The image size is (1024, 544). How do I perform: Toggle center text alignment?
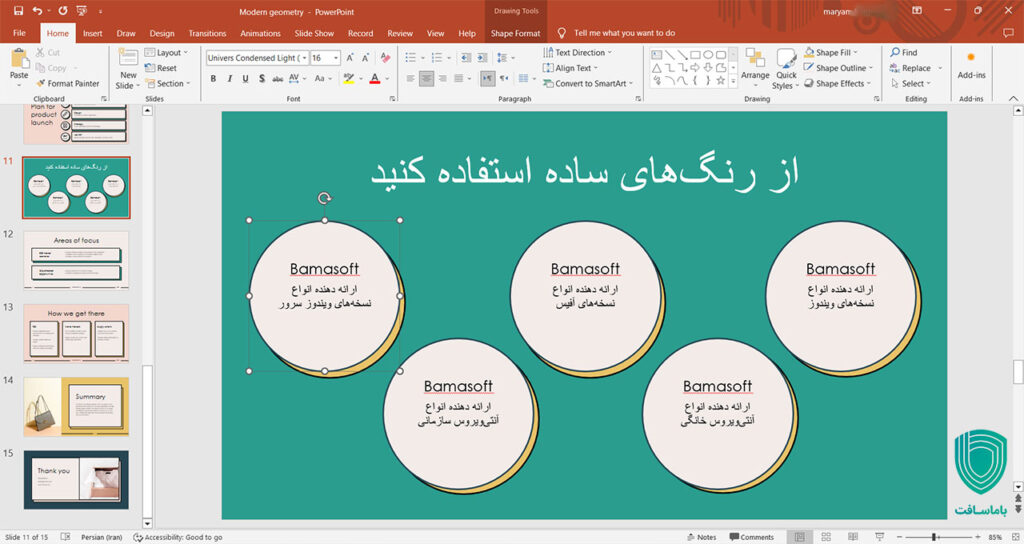click(x=427, y=78)
